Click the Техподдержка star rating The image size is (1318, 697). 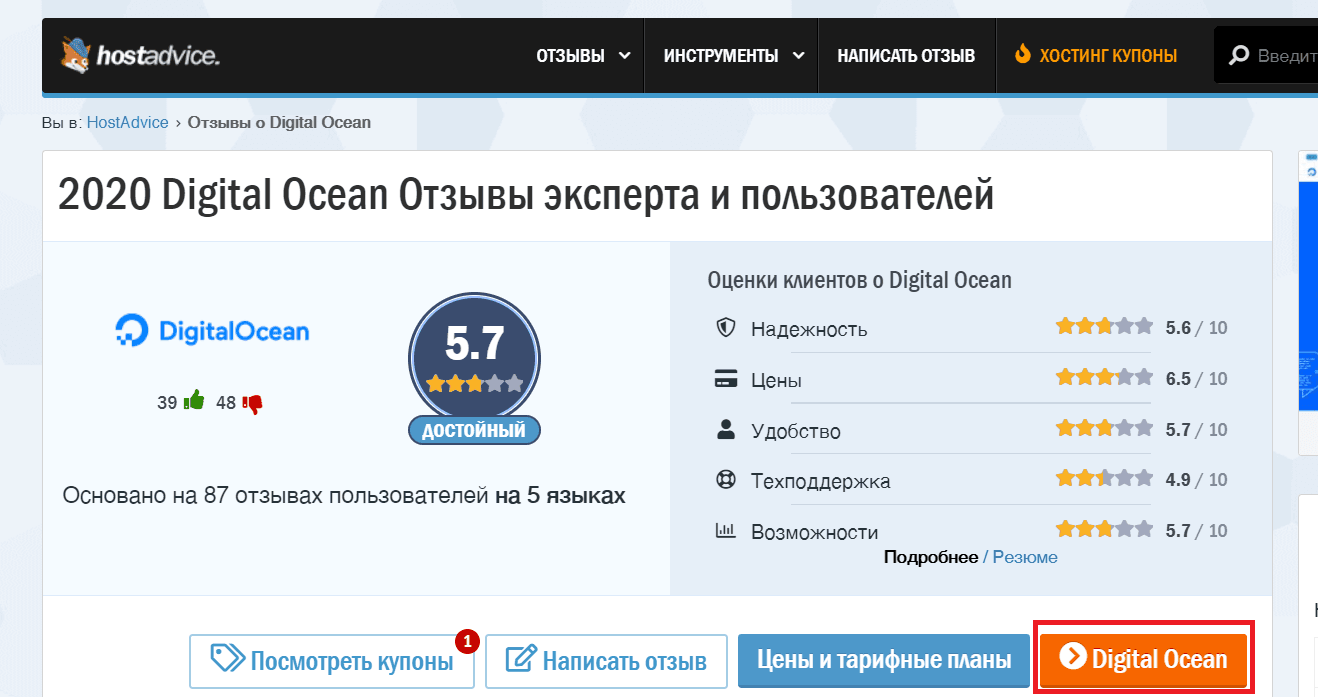tap(1104, 478)
